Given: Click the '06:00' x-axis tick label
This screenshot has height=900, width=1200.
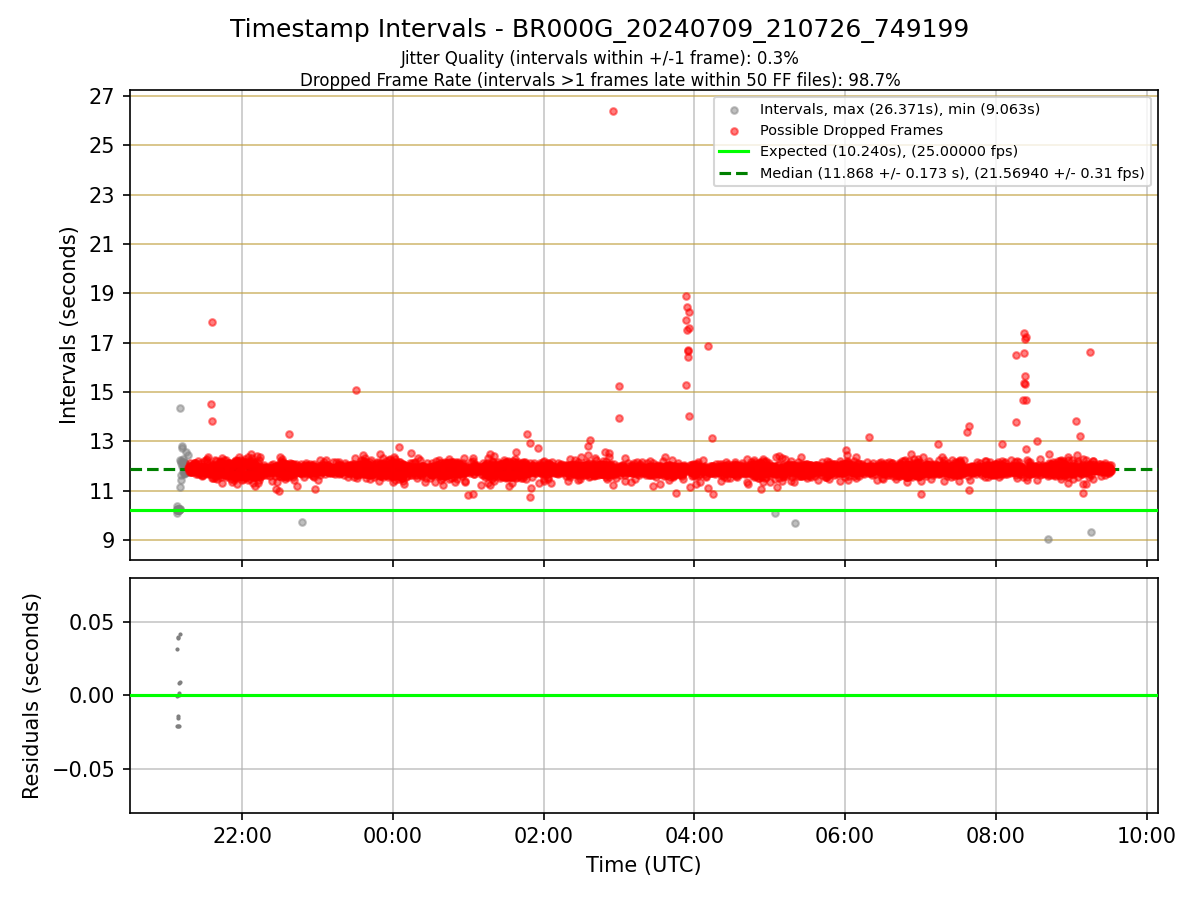Looking at the screenshot, I should (845, 834).
